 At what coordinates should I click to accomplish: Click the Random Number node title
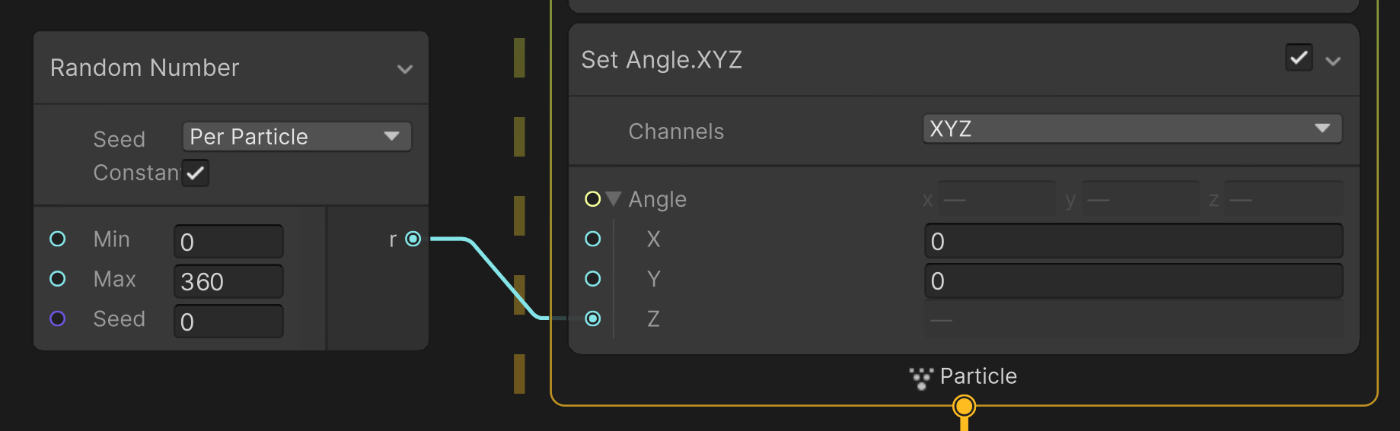pos(145,68)
